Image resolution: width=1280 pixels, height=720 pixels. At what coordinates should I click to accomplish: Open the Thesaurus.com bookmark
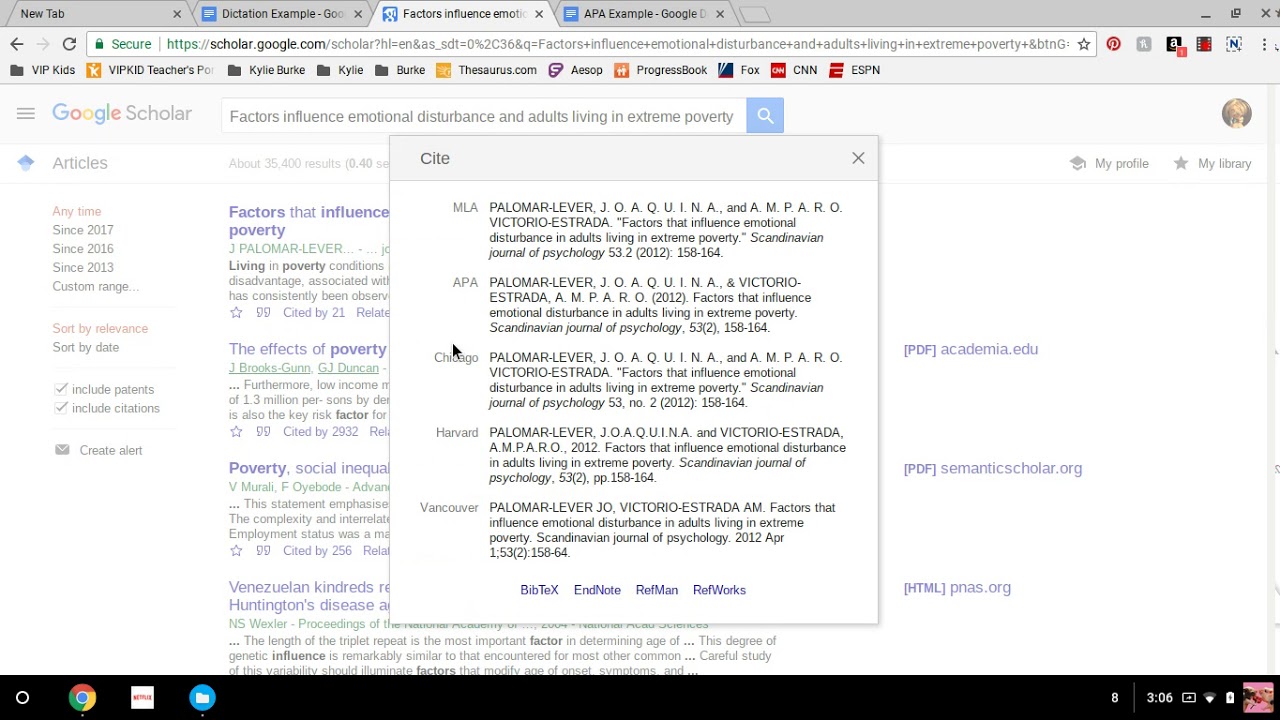click(487, 70)
